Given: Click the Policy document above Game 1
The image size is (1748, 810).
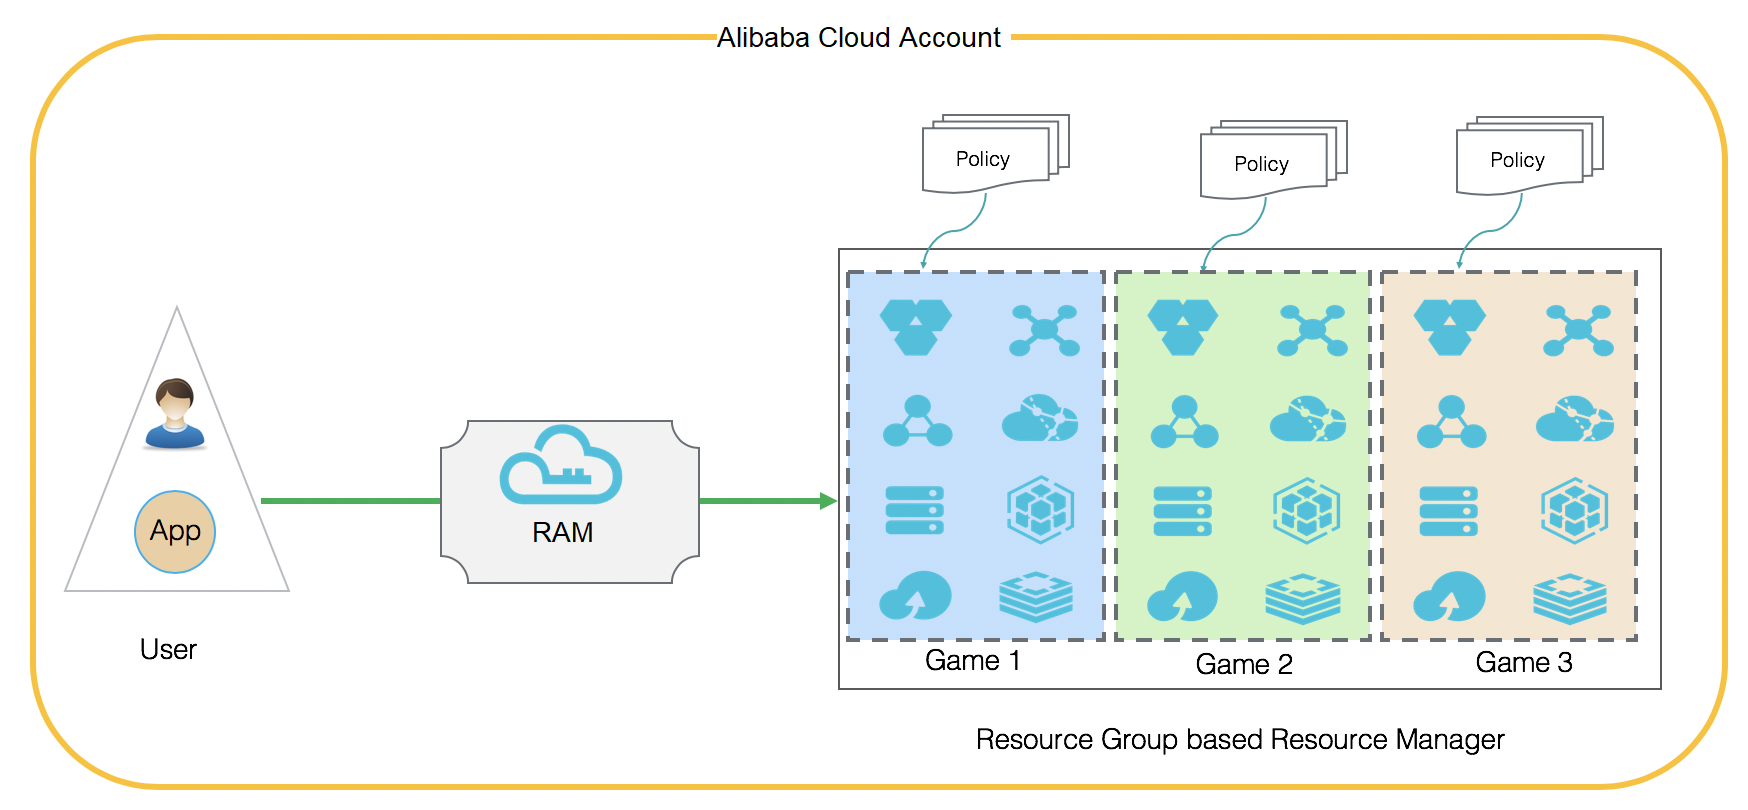Looking at the screenshot, I should (x=996, y=153).
